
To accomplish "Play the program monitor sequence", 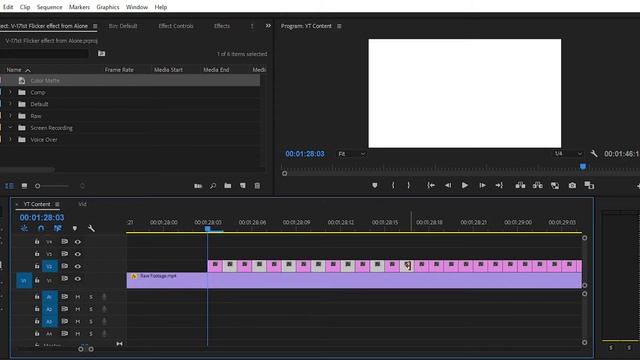I will [464, 185].
